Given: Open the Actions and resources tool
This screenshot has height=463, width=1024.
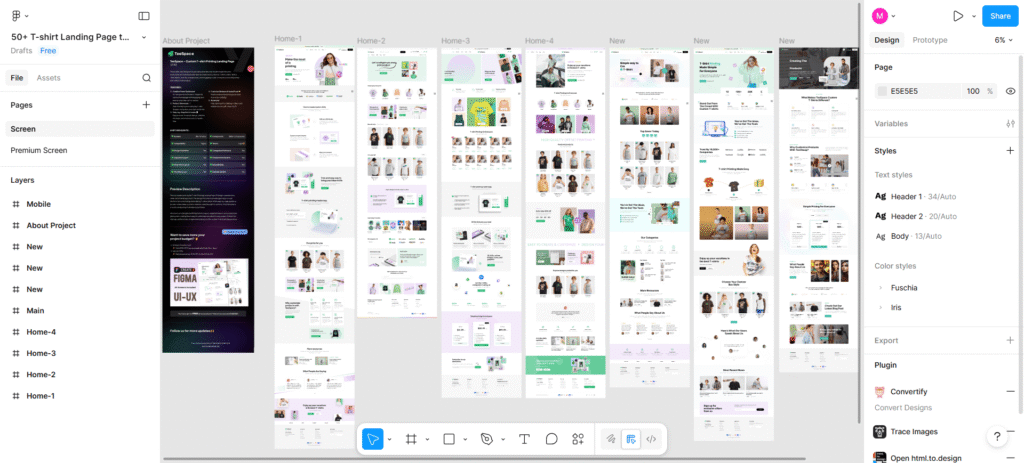Looking at the screenshot, I should point(578,439).
